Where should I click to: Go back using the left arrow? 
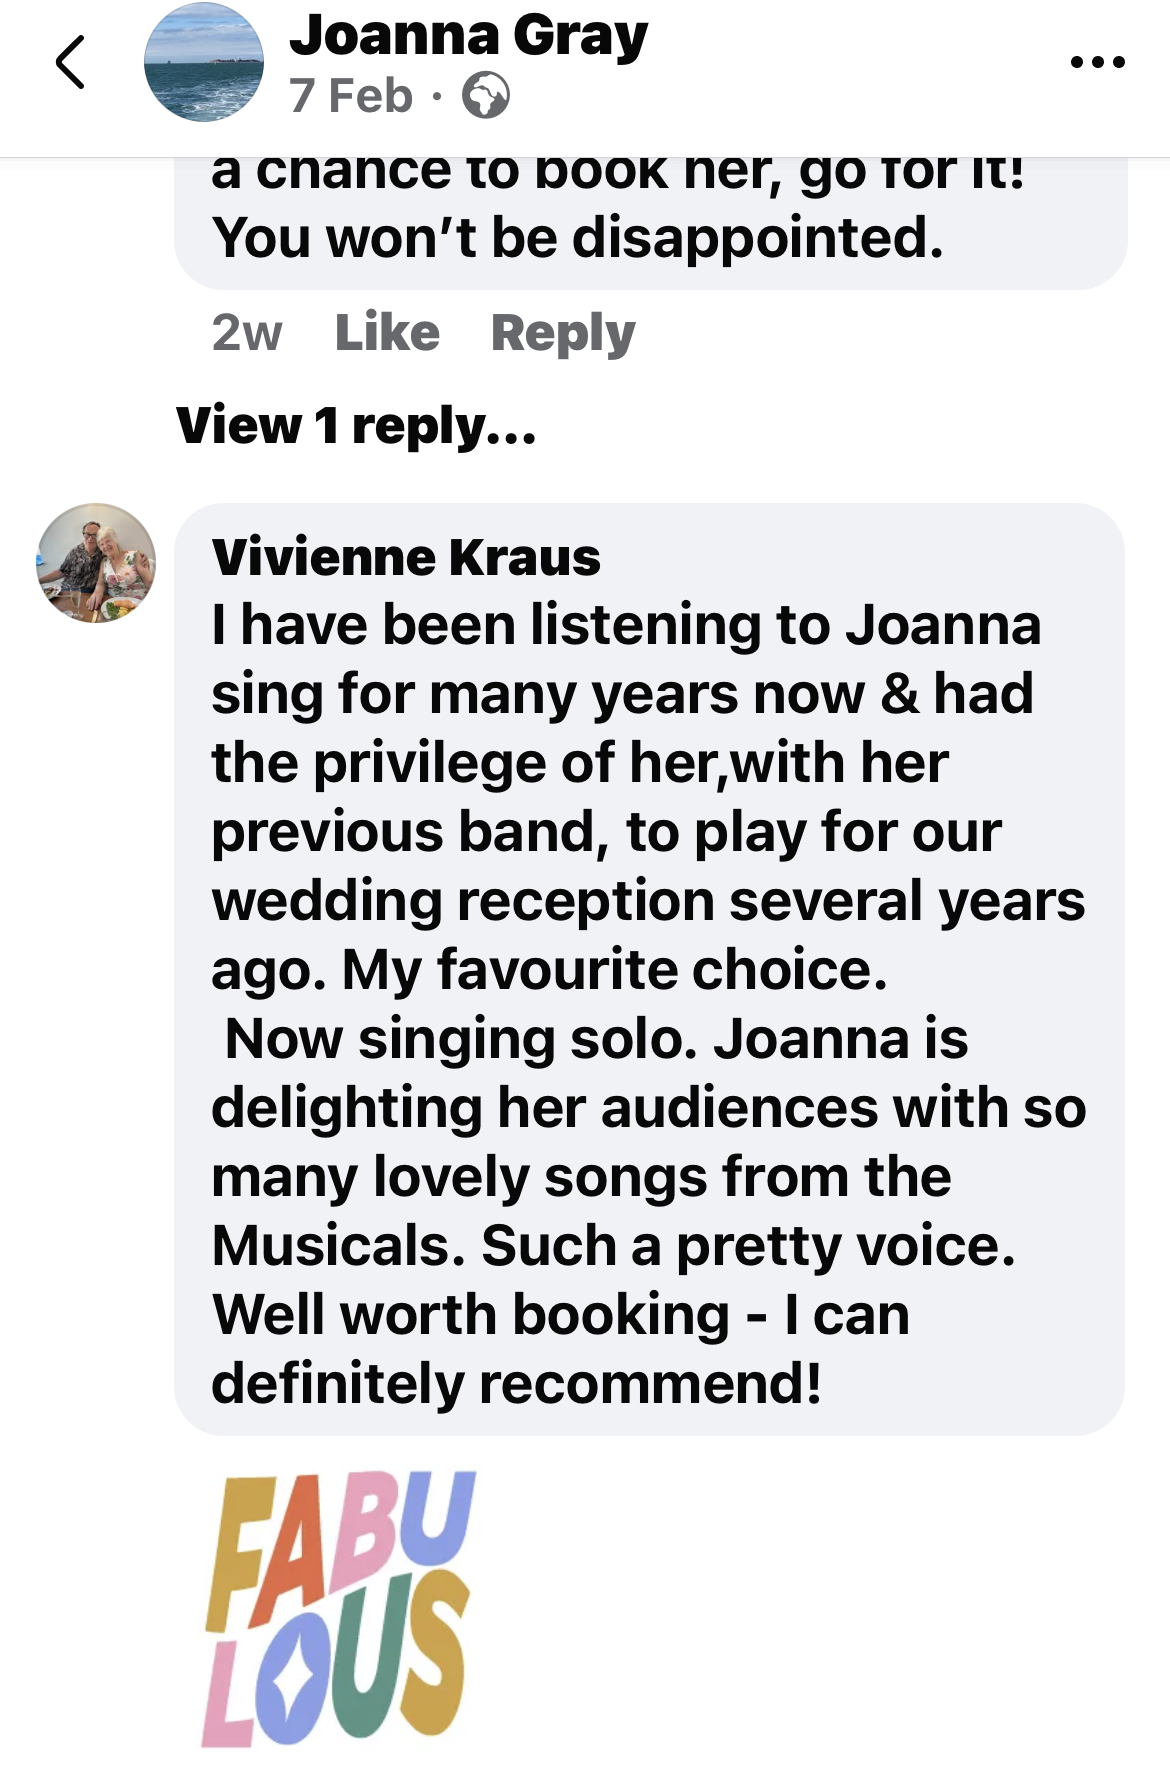click(70, 62)
